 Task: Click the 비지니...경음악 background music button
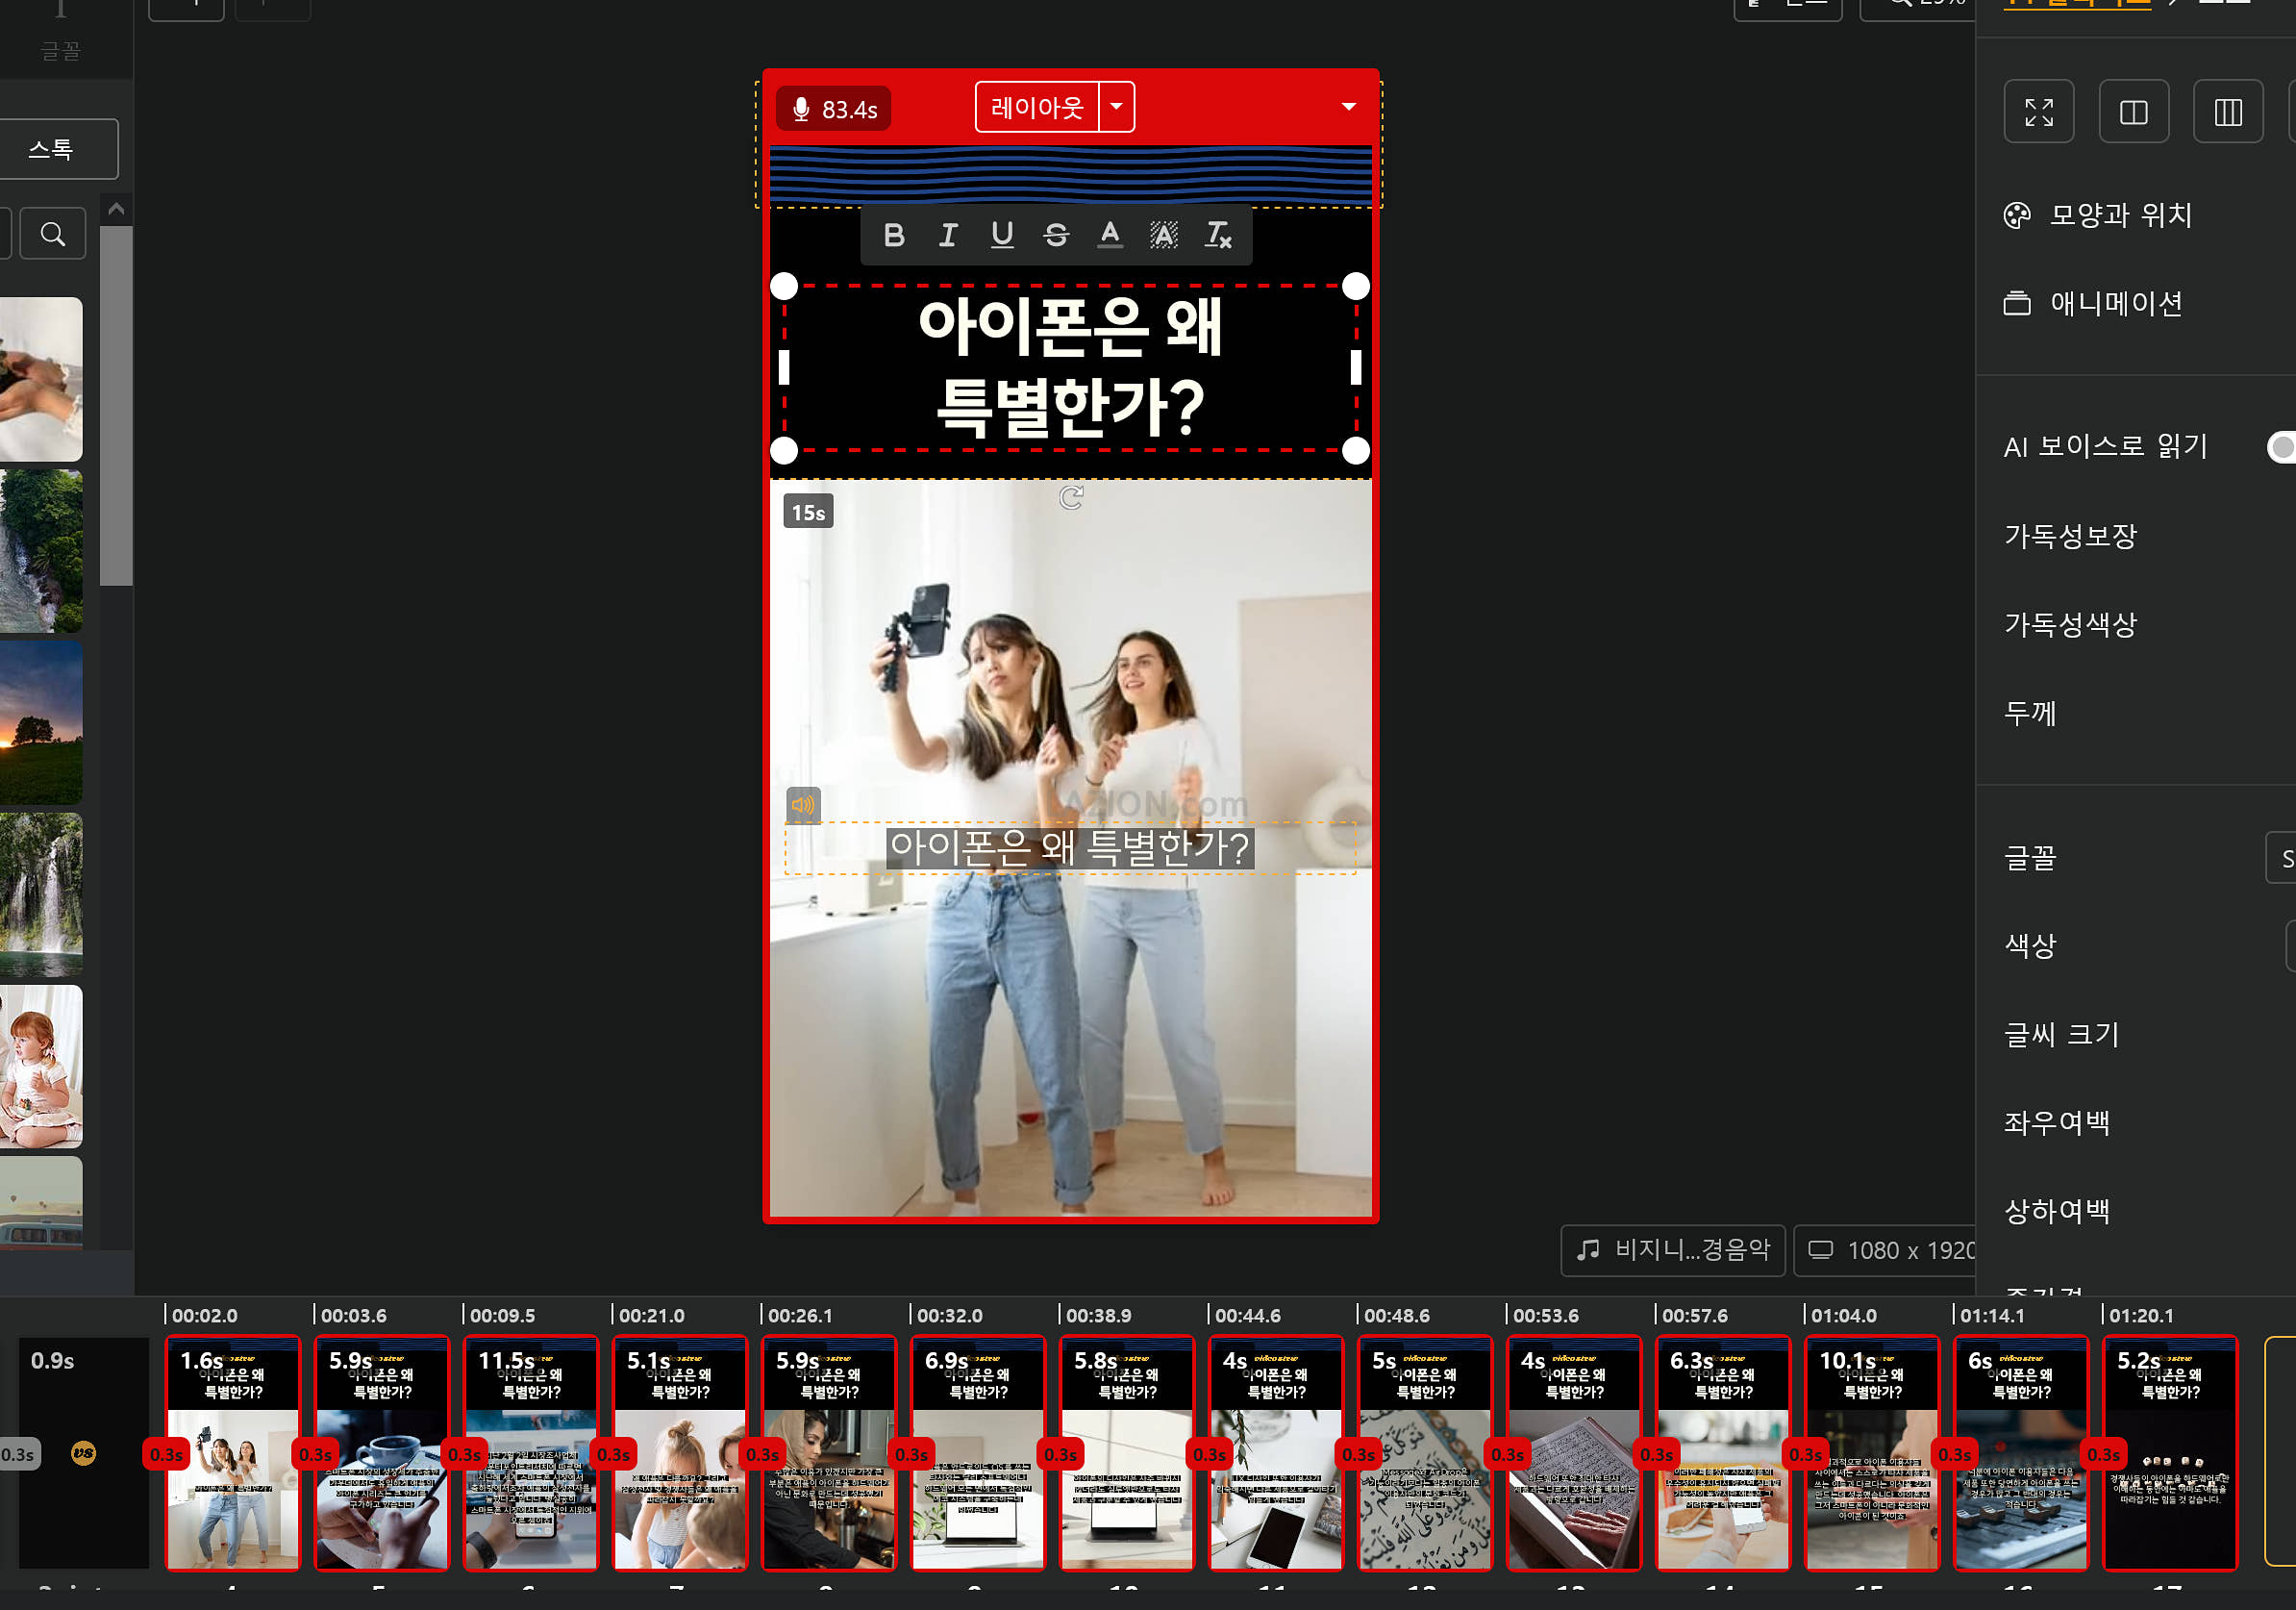1672,1250
